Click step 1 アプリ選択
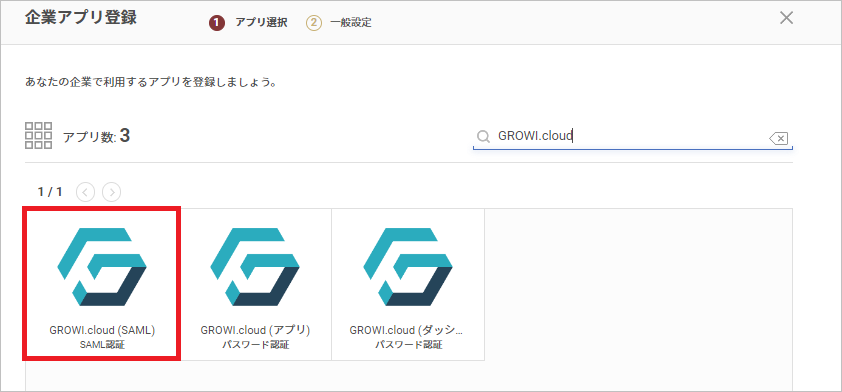This screenshot has height=392, width=842. (x=248, y=23)
